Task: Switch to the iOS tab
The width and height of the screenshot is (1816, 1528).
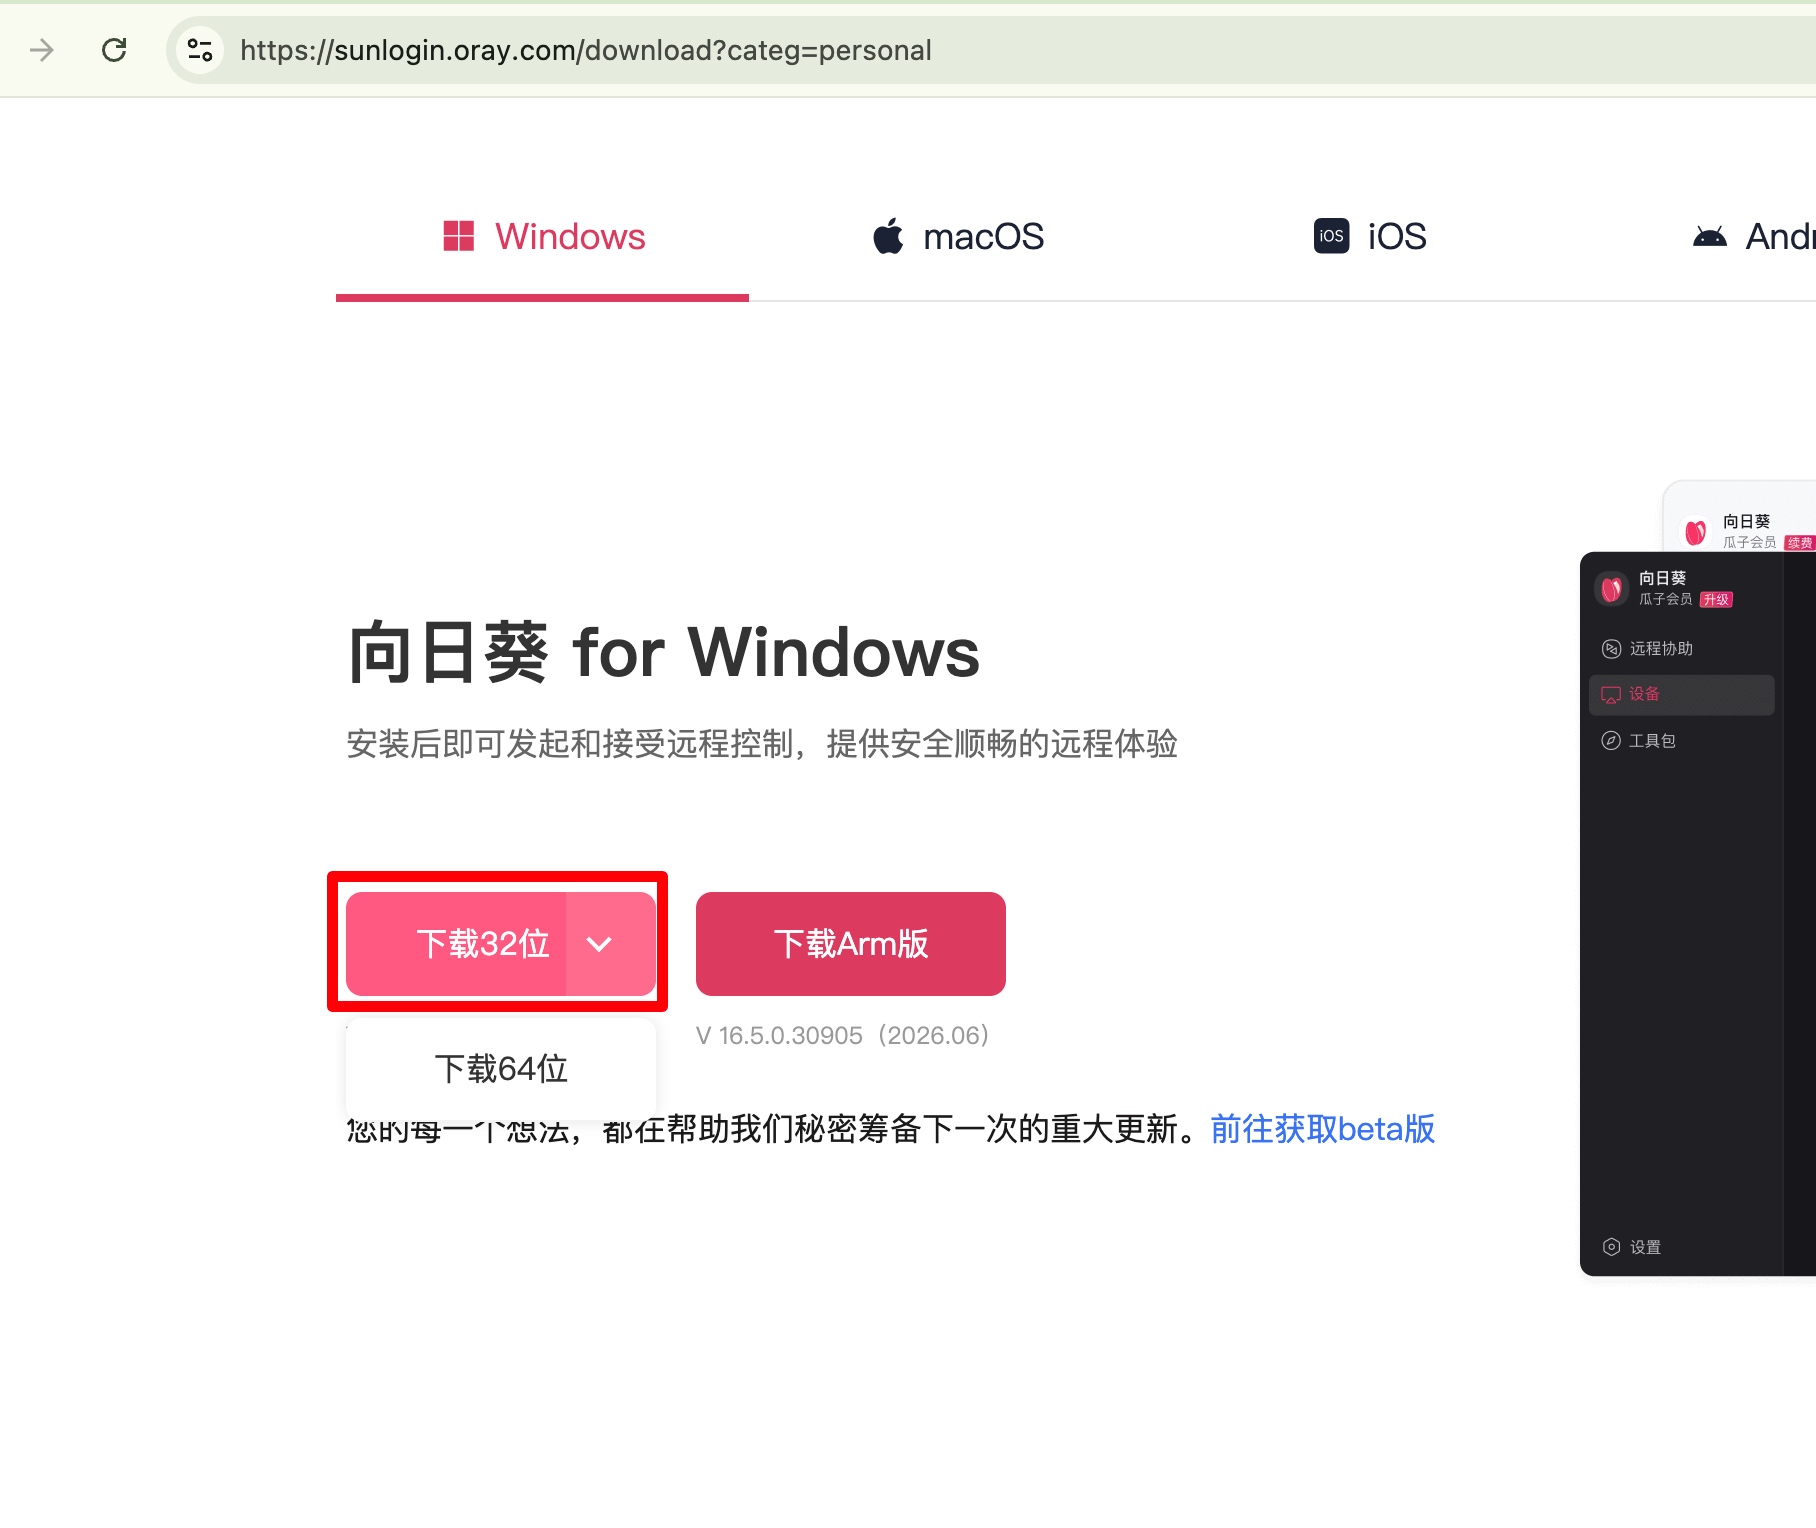Action: click(1370, 237)
